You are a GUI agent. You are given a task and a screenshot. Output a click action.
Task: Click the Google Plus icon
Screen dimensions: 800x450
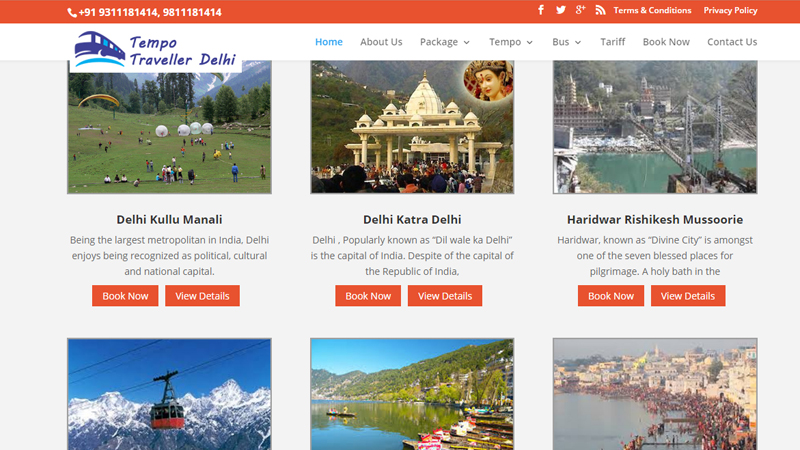pos(580,10)
